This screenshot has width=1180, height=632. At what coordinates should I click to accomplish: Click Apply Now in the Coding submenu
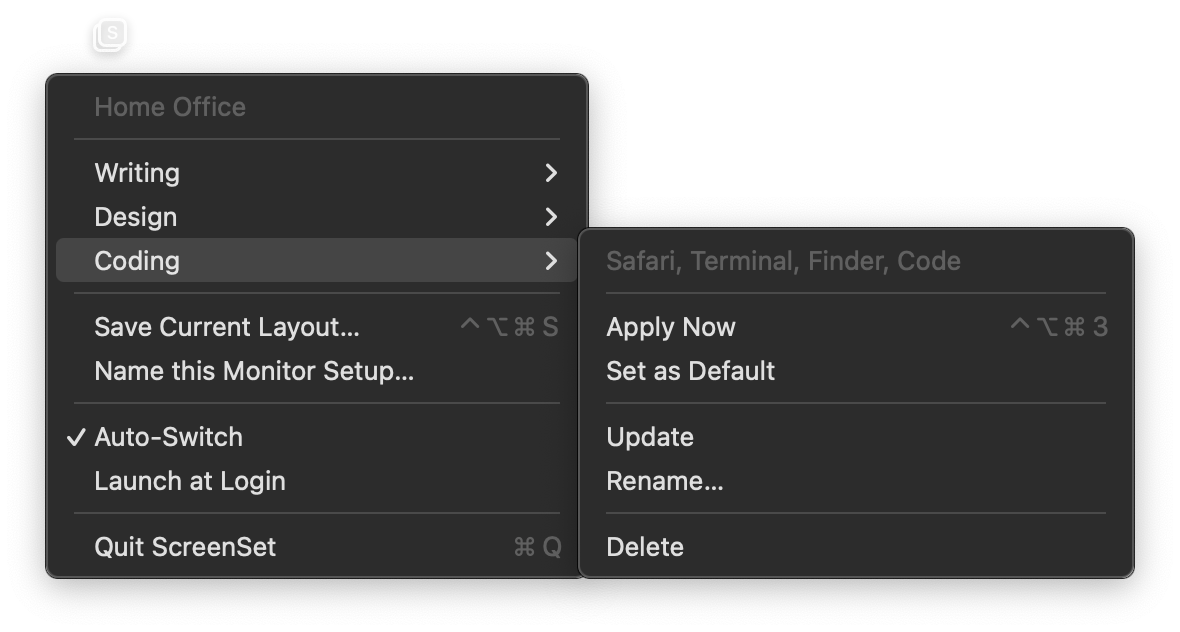click(856, 327)
